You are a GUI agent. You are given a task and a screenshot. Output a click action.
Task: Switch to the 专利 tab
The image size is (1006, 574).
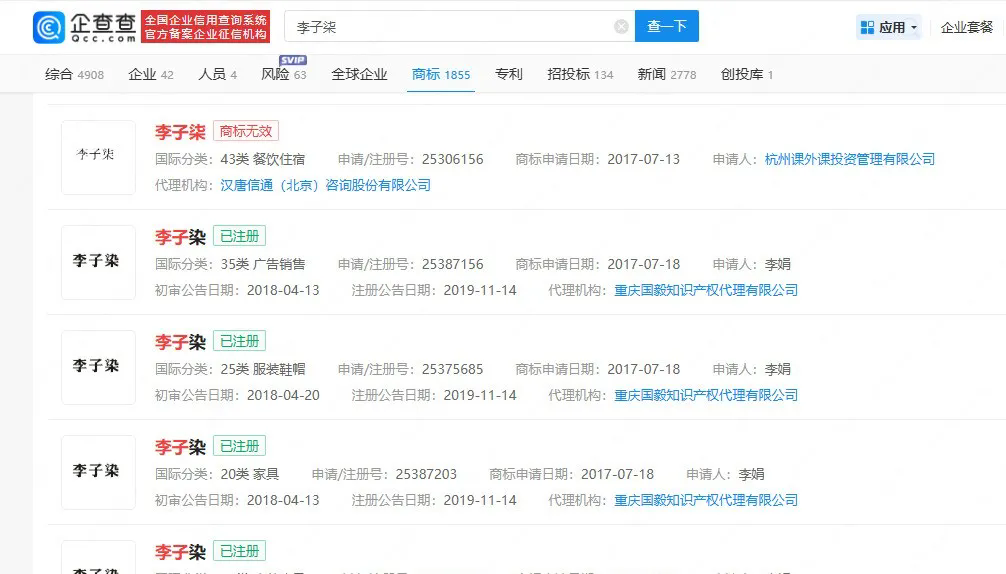coord(509,74)
